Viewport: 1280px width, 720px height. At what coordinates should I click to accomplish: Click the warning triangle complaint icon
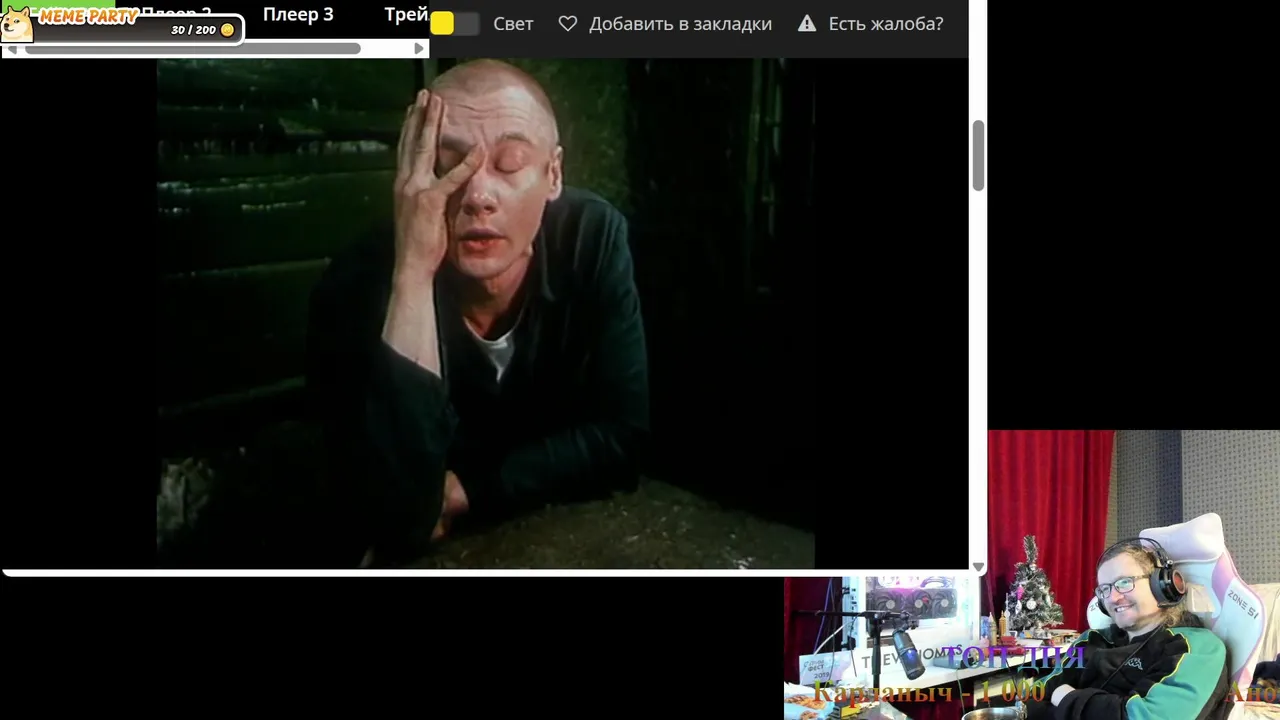point(807,23)
